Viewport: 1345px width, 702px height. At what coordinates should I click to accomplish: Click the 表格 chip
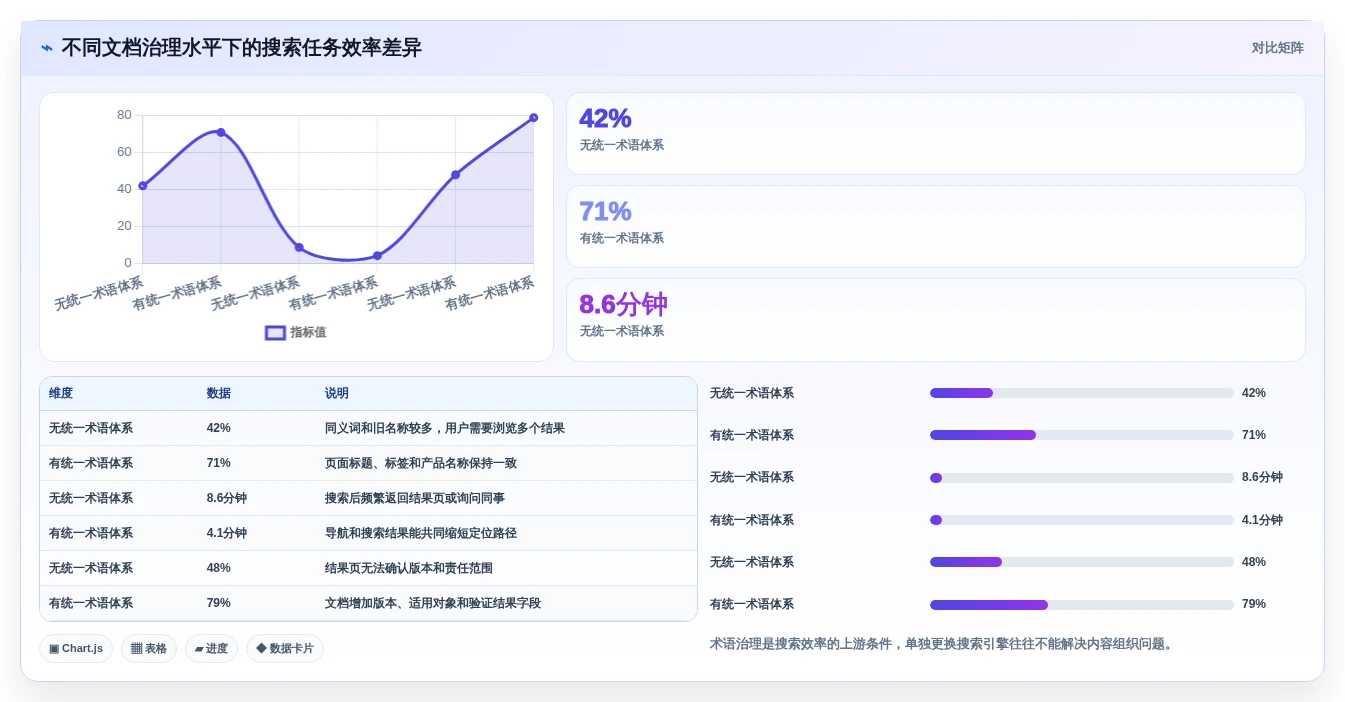pyautogui.click(x=149, y=648)
